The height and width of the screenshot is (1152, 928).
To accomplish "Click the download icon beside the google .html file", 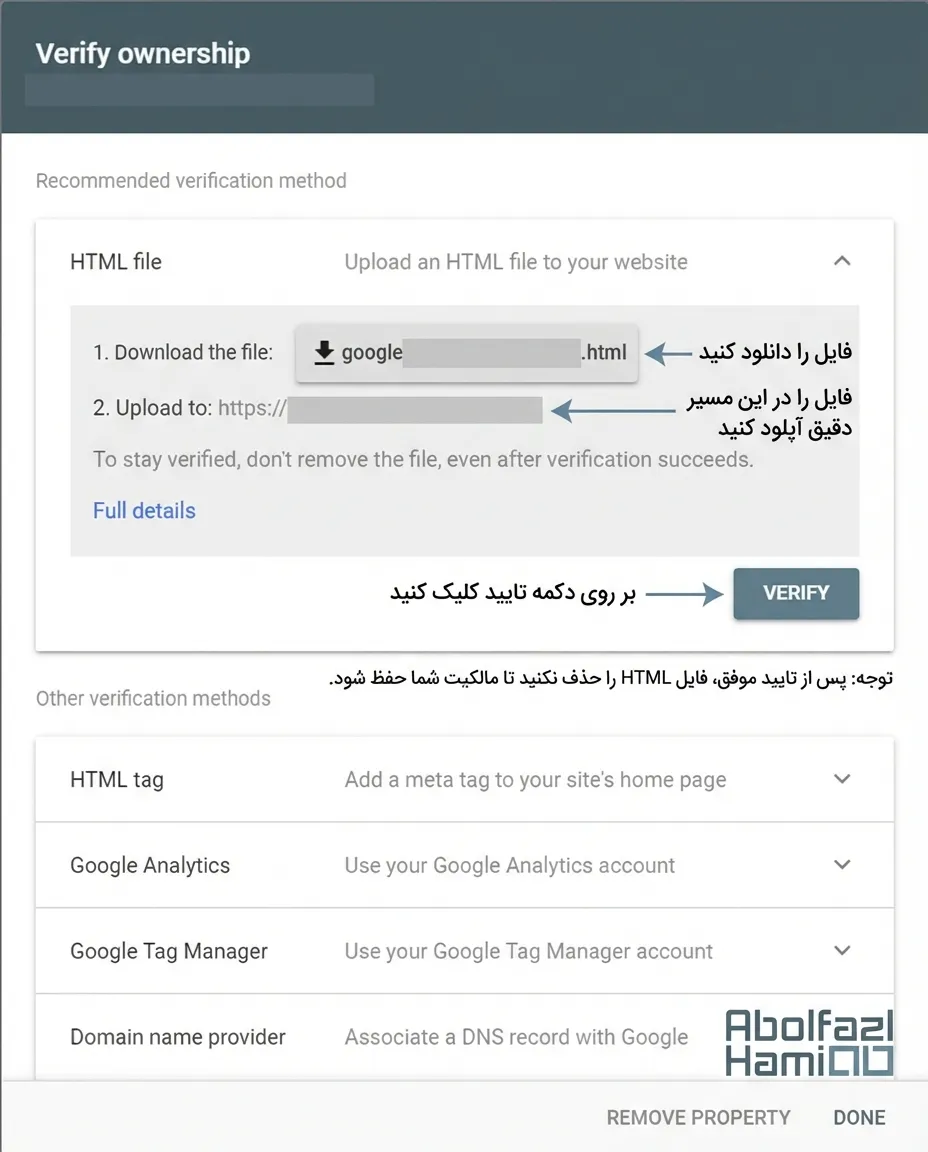I will click(324, 353).
